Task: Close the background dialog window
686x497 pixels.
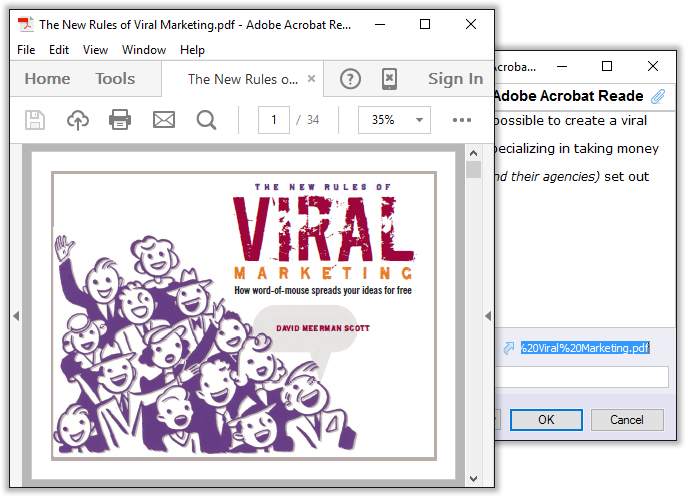Action: (x=652, y=66)
